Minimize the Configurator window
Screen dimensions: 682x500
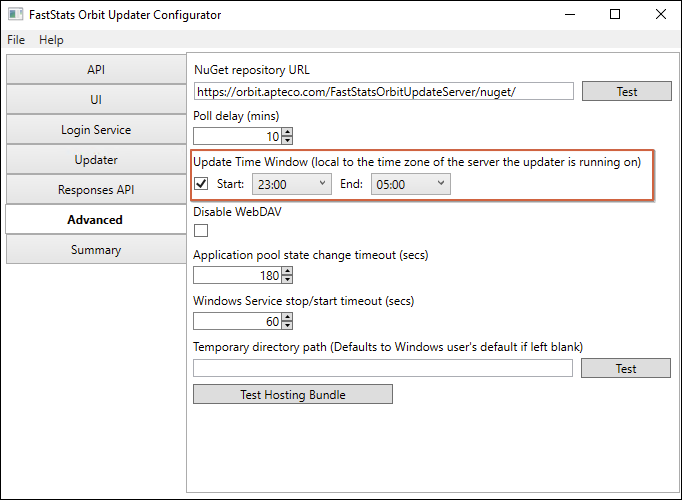pyautogui.click(x=570, y=14)
